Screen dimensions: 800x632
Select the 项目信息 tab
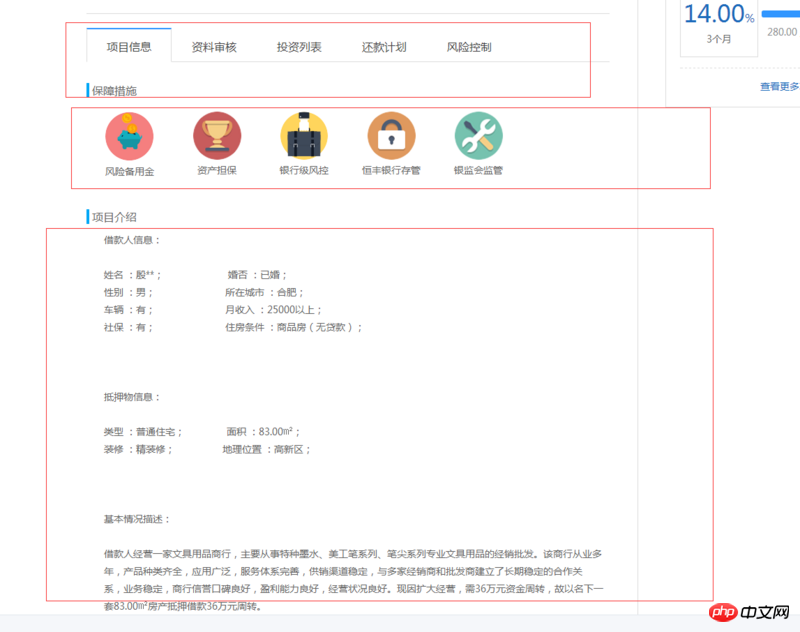(129, 47)
